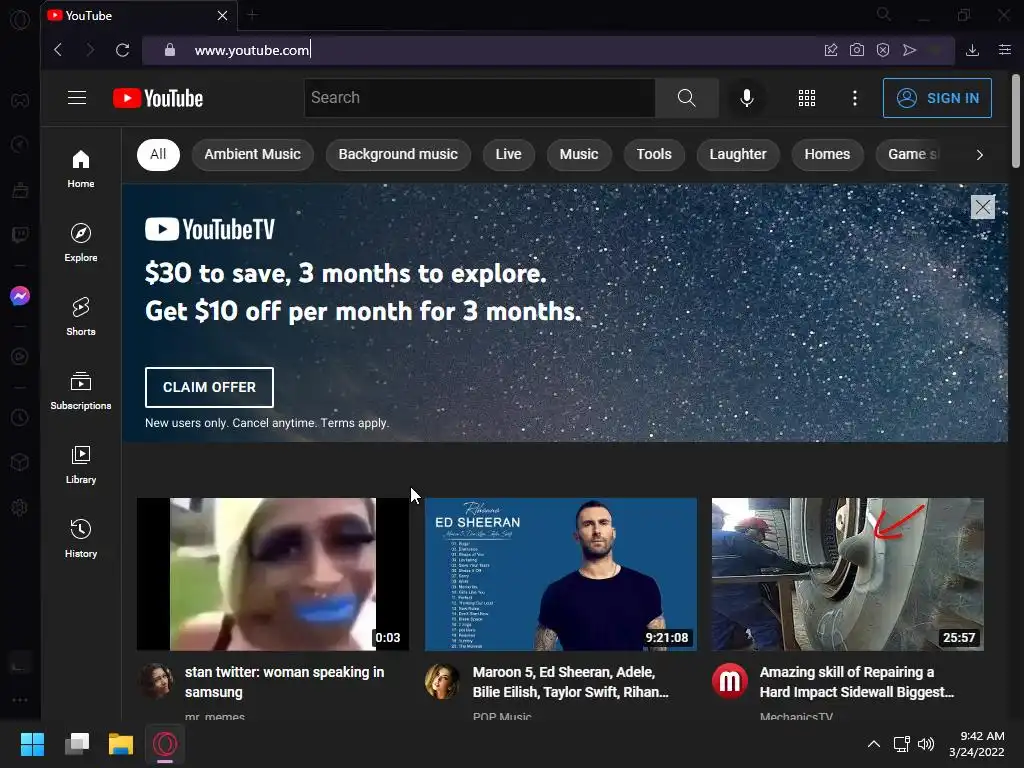This screenshot has height=768, width=1024.
Task: Open the browser downloads icon
Action: click(x=972, y=50)
